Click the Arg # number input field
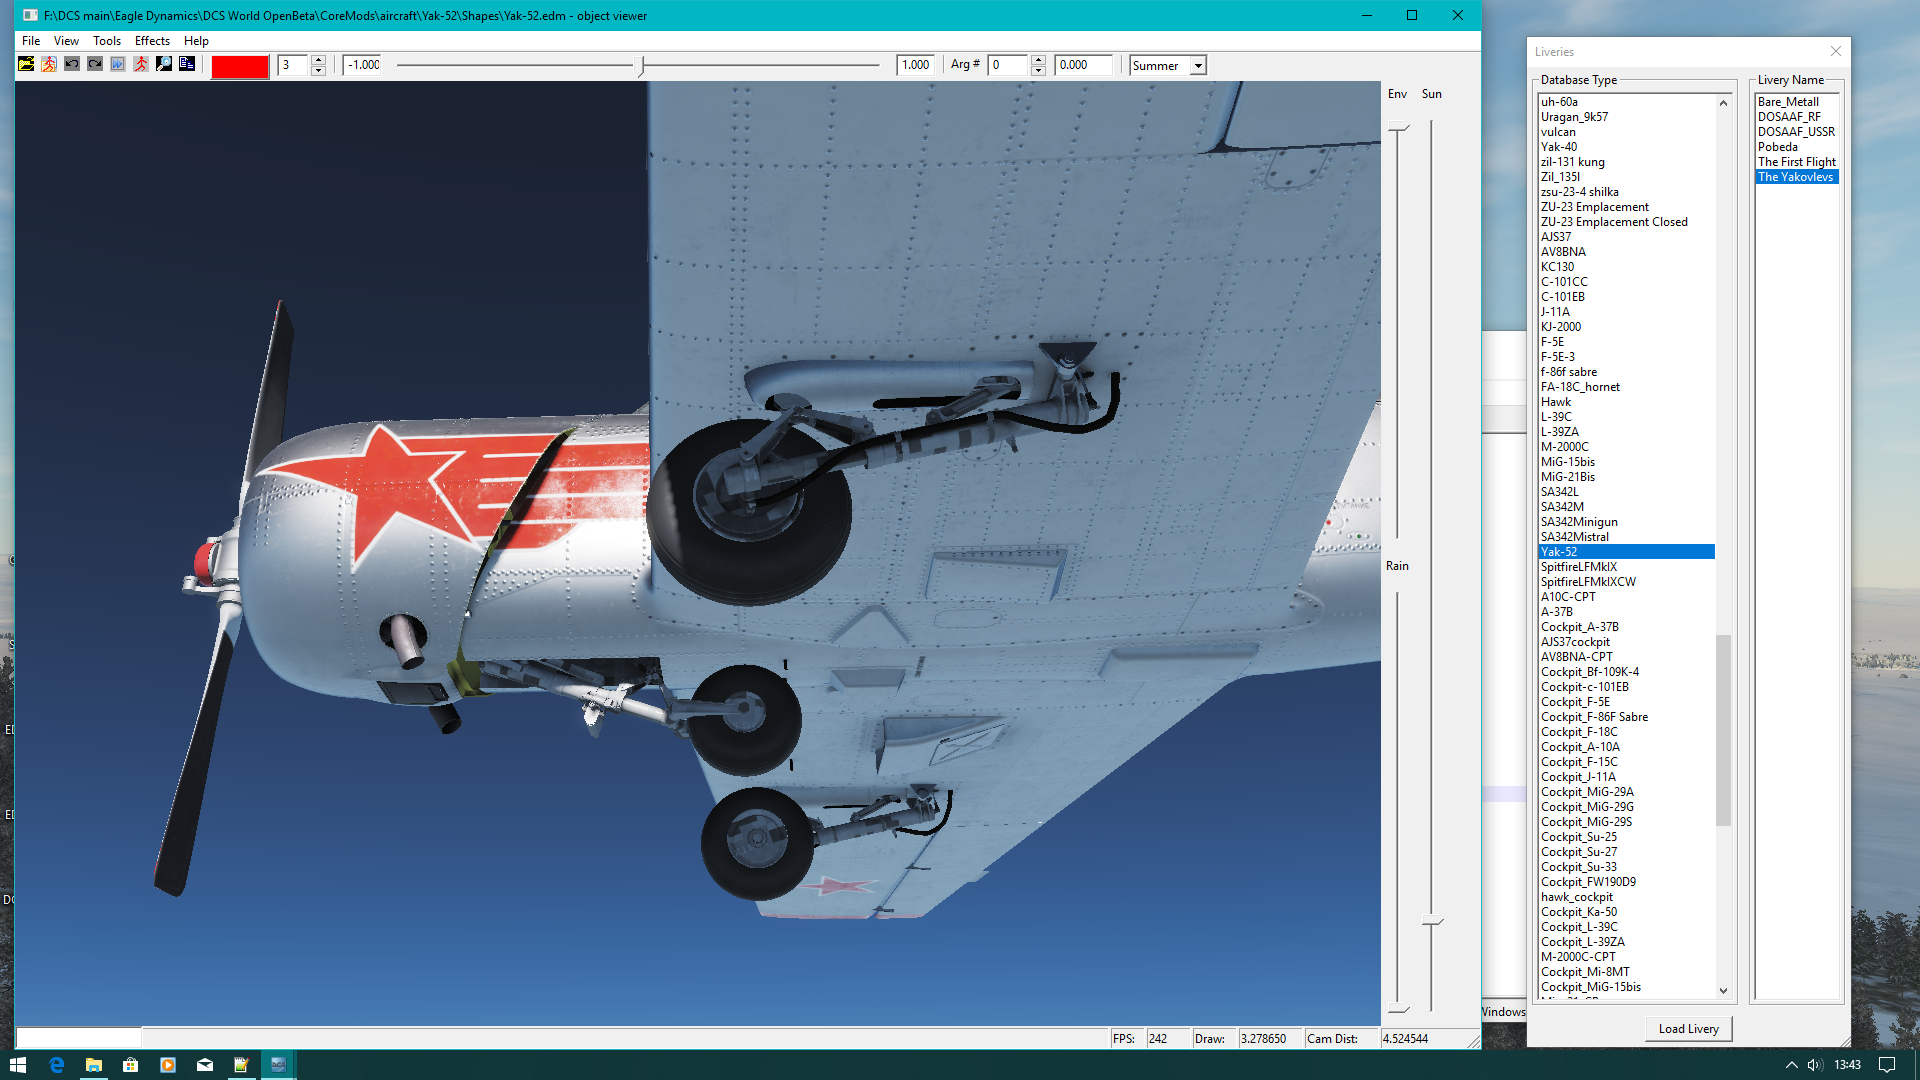The width and height of the screenshot is (1920, 1080). point(1008,65)
